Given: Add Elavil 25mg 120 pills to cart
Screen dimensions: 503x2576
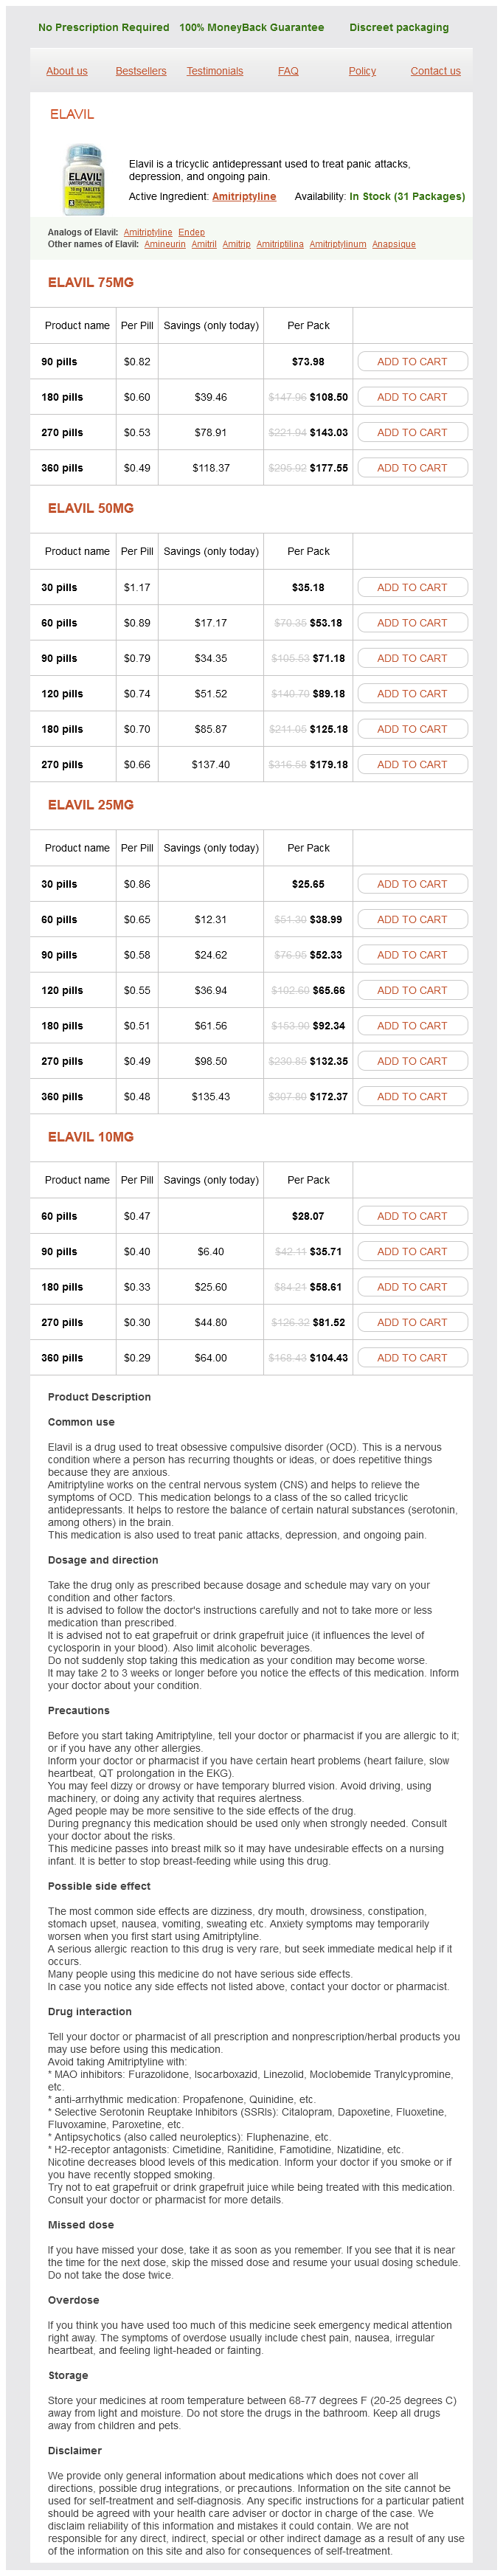Looking at the screenshot, I should [412, 991].
